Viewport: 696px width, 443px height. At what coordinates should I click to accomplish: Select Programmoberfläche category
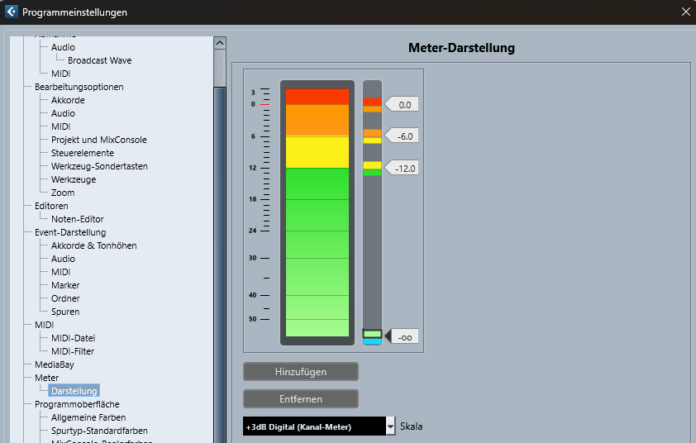click(x=77, y=404)
